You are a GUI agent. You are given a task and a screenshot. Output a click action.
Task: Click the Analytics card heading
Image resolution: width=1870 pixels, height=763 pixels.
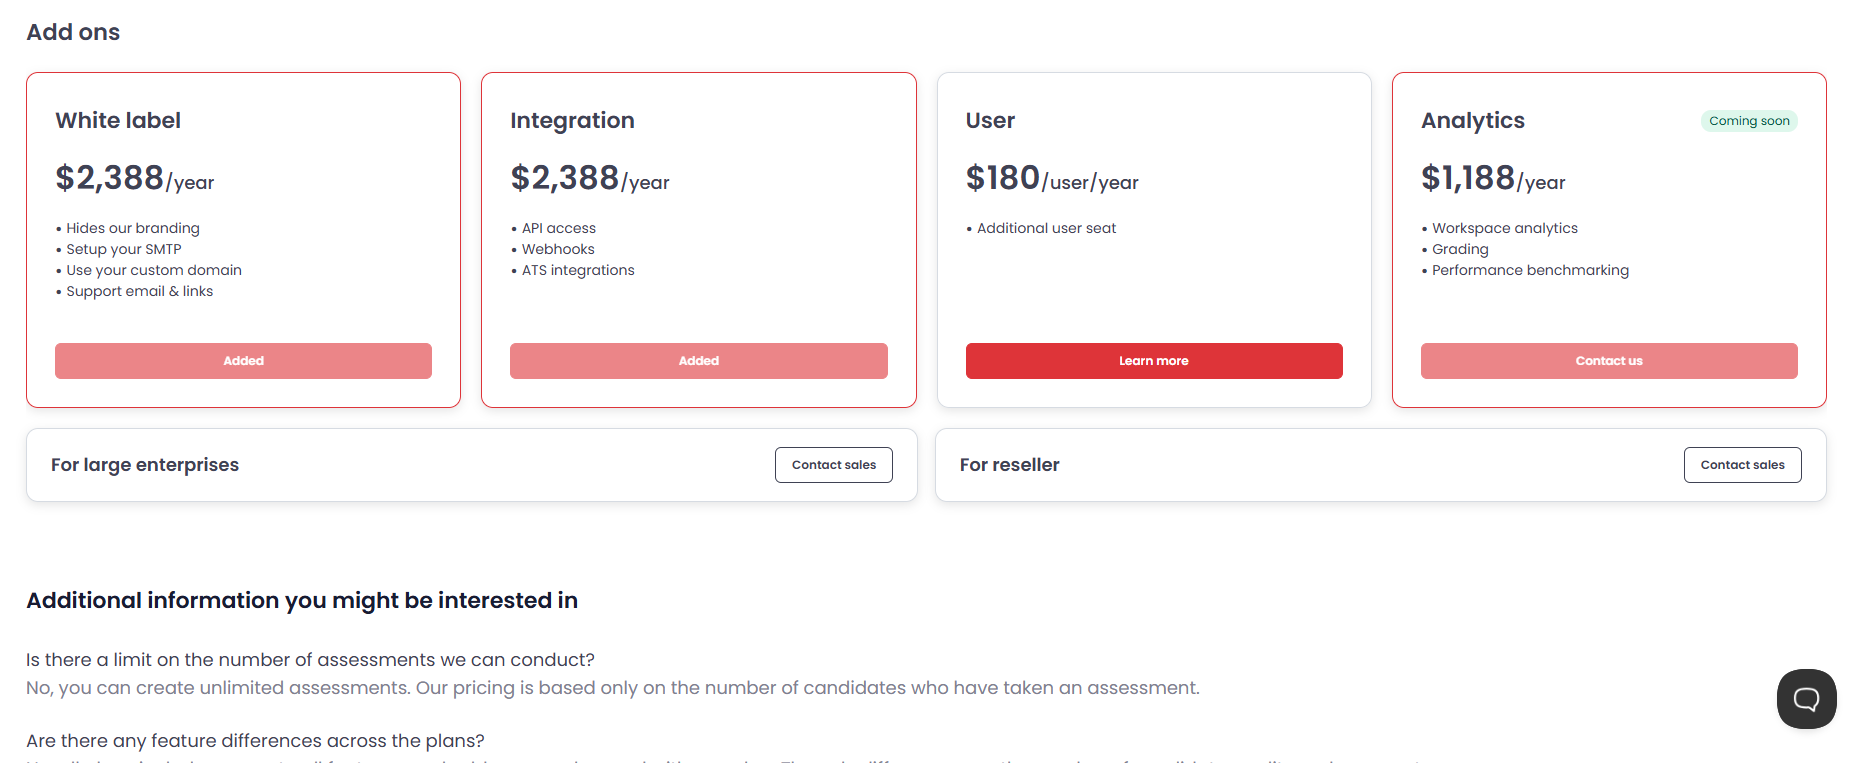pyautogui.click(x=1472, y=121)
